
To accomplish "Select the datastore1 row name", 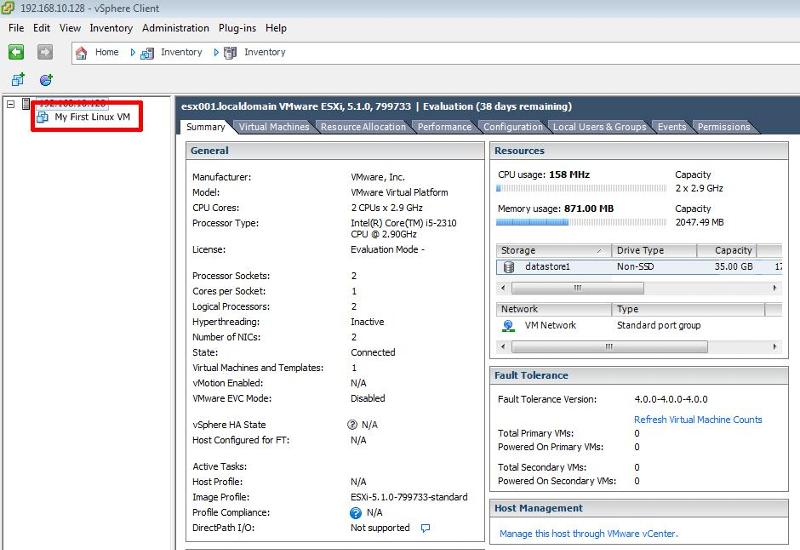I will (547, 267).
